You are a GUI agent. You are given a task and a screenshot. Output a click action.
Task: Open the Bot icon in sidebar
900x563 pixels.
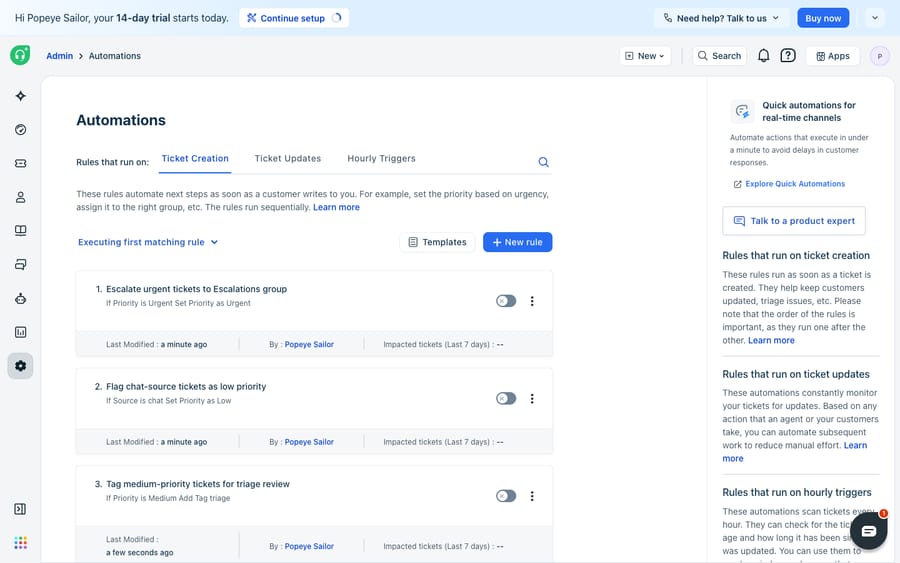point(21,298)
